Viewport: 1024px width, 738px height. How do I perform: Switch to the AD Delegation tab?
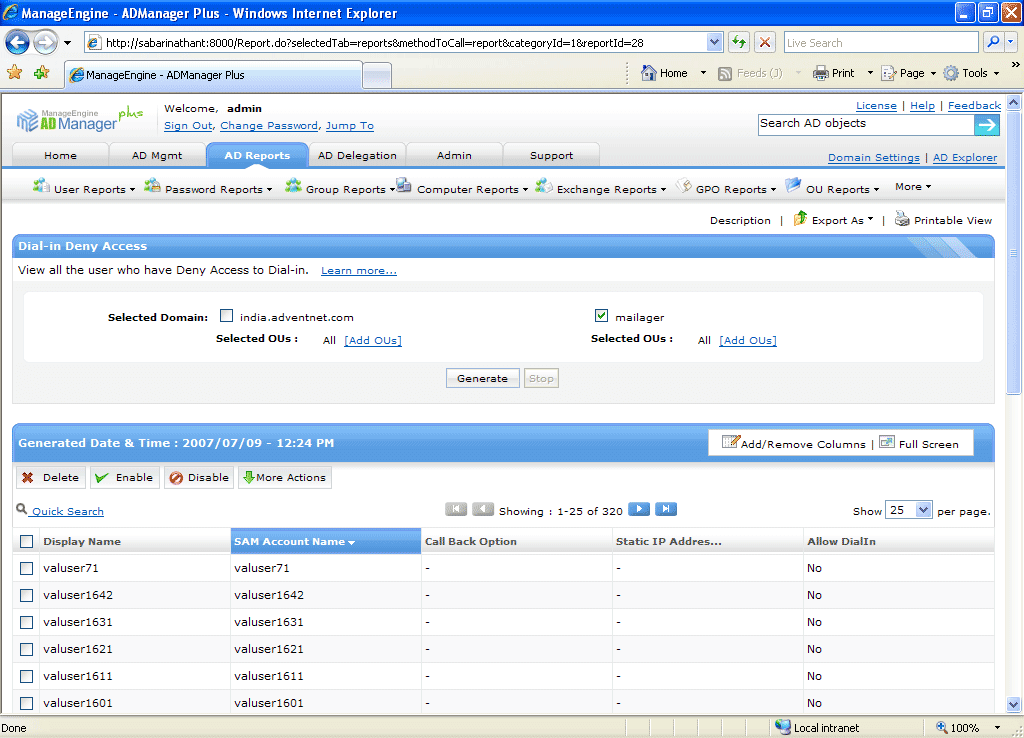point(357,155)
